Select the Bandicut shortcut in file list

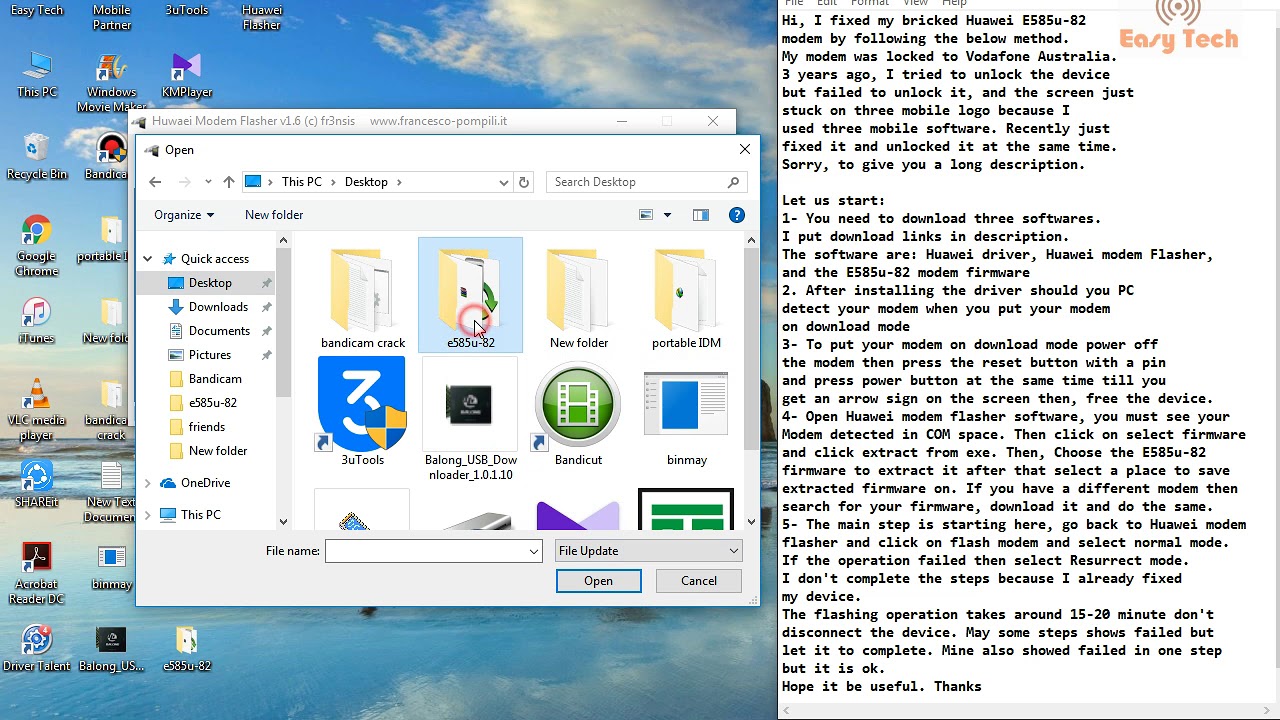578,412
